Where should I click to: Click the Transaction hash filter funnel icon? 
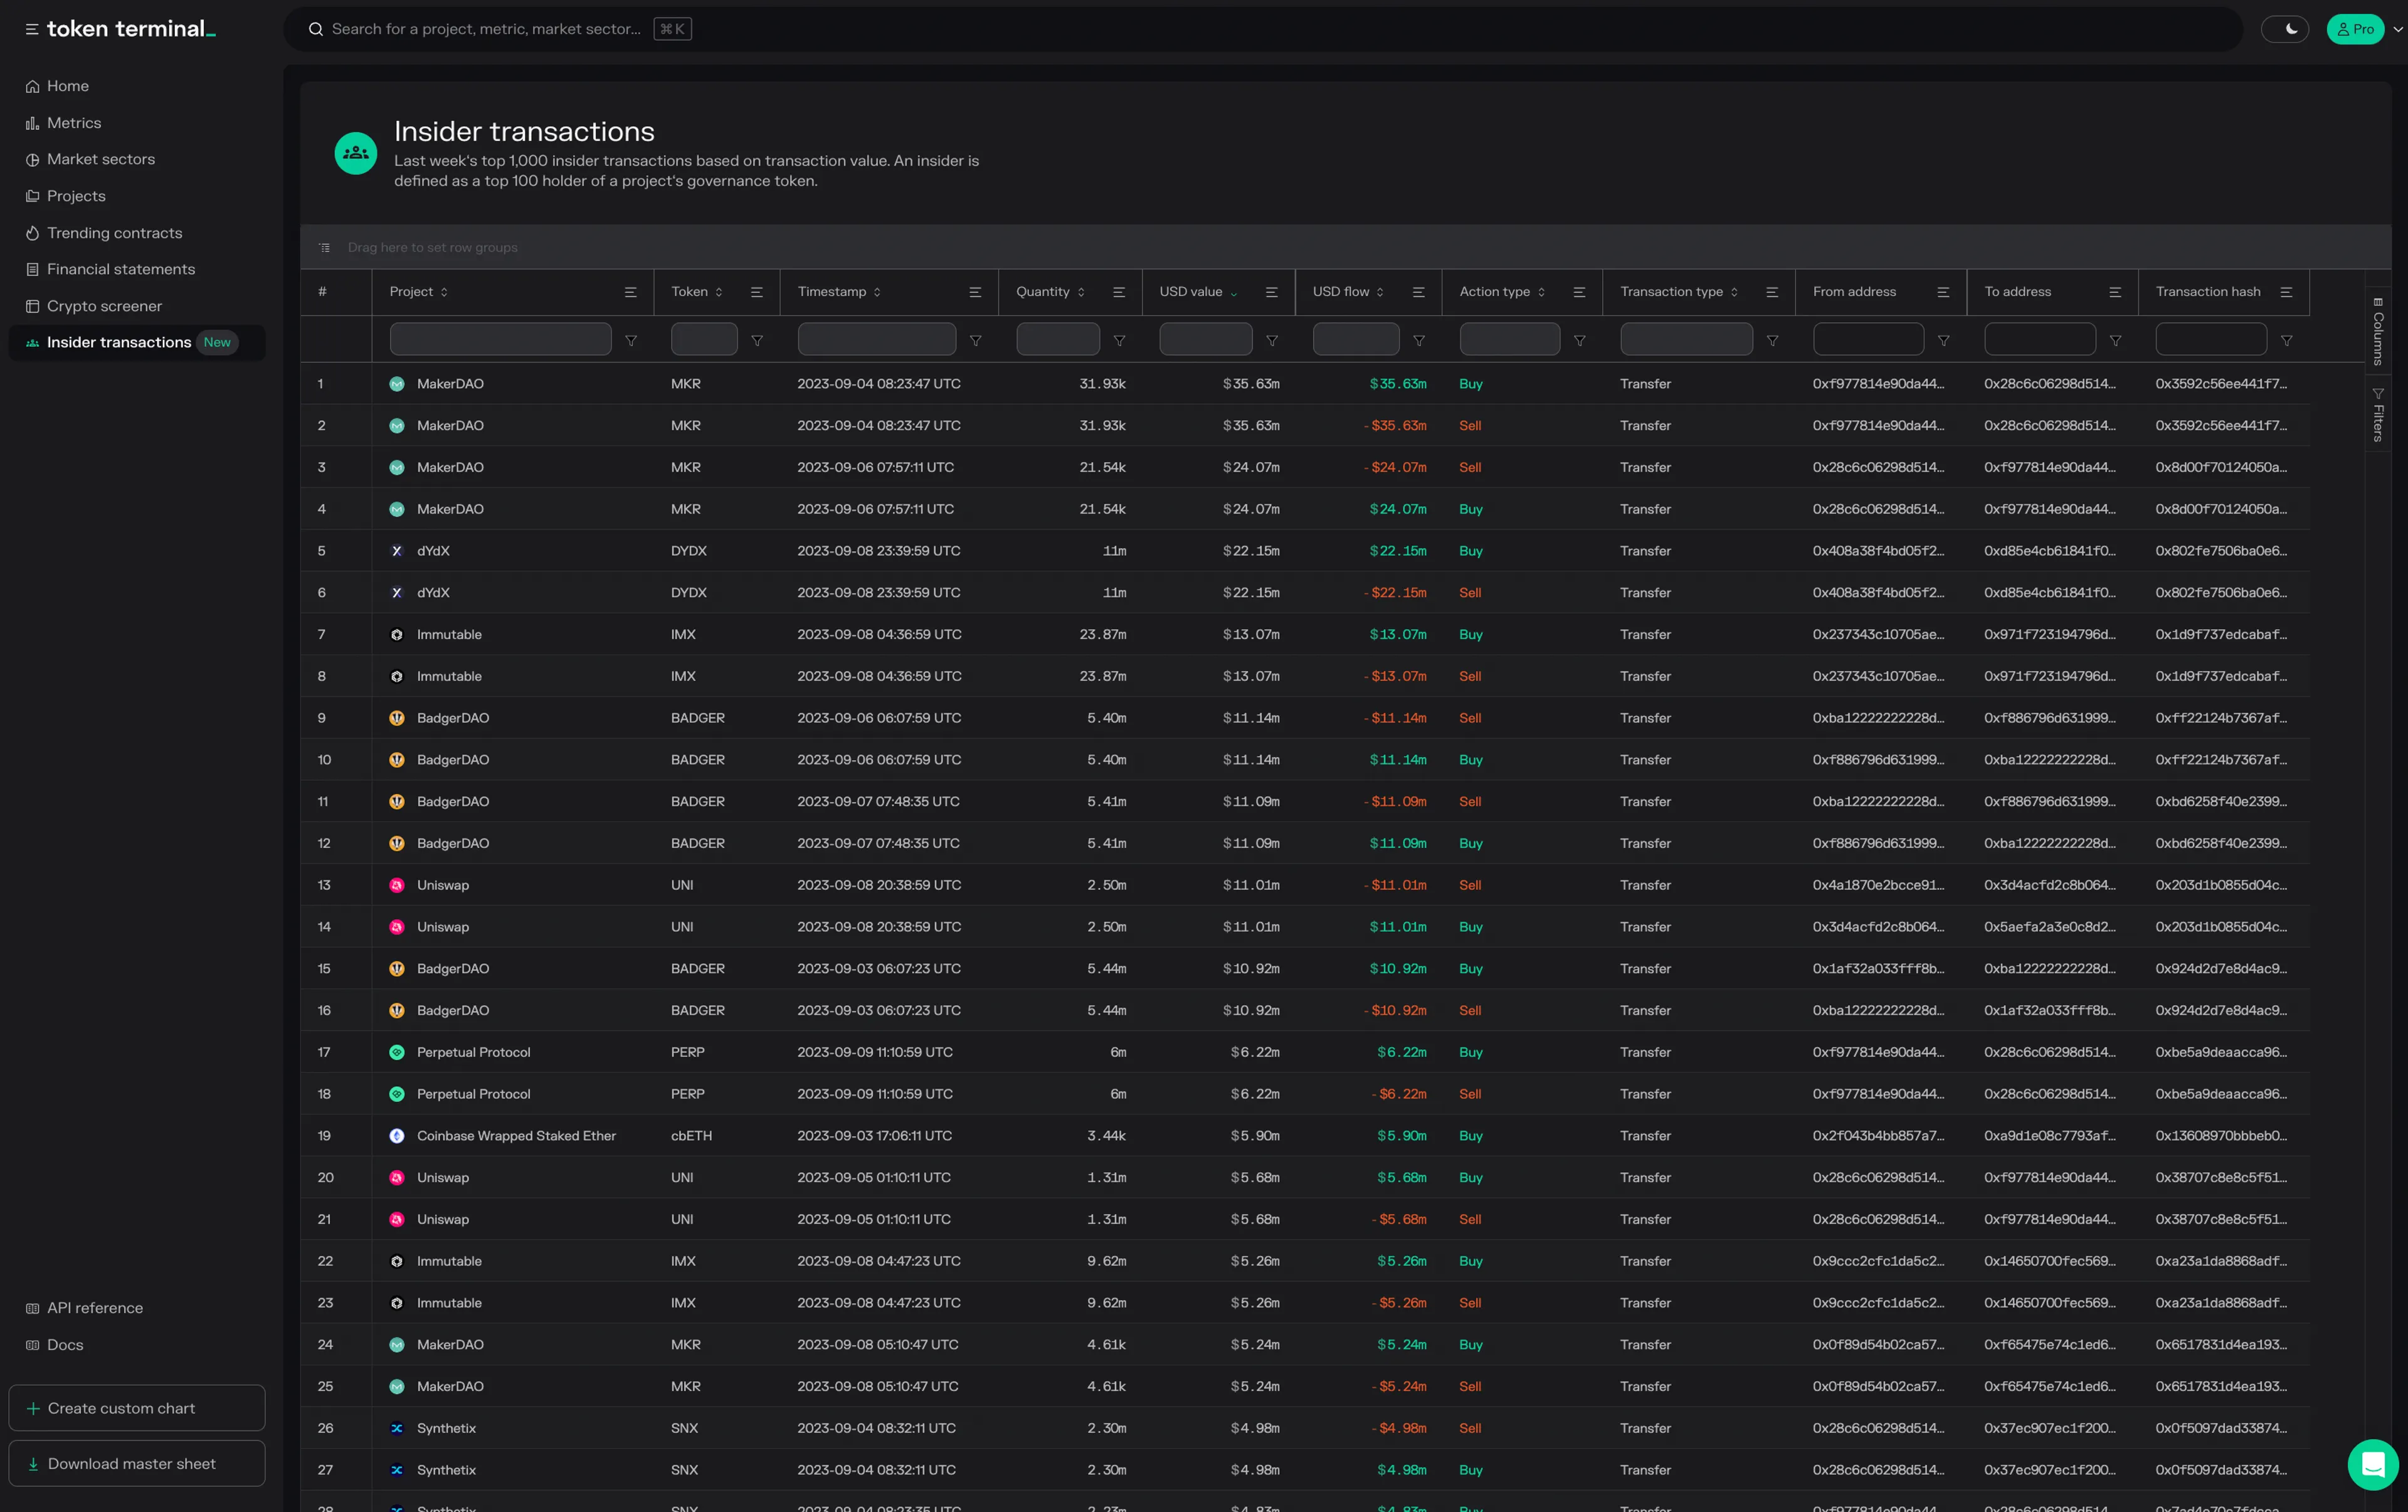2286,341
